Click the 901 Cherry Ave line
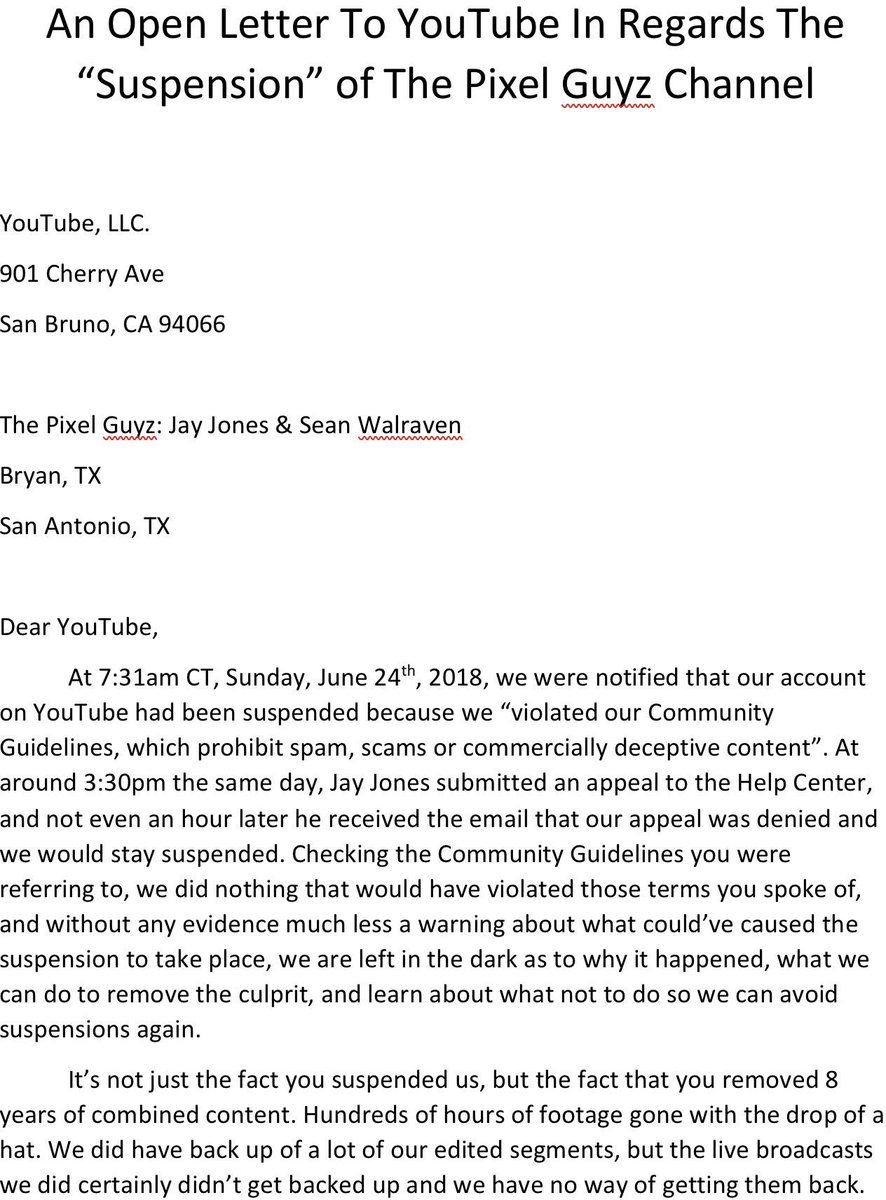Image resolution: width=886 pixels, height=1200 pixels. (x=82, y=273)
